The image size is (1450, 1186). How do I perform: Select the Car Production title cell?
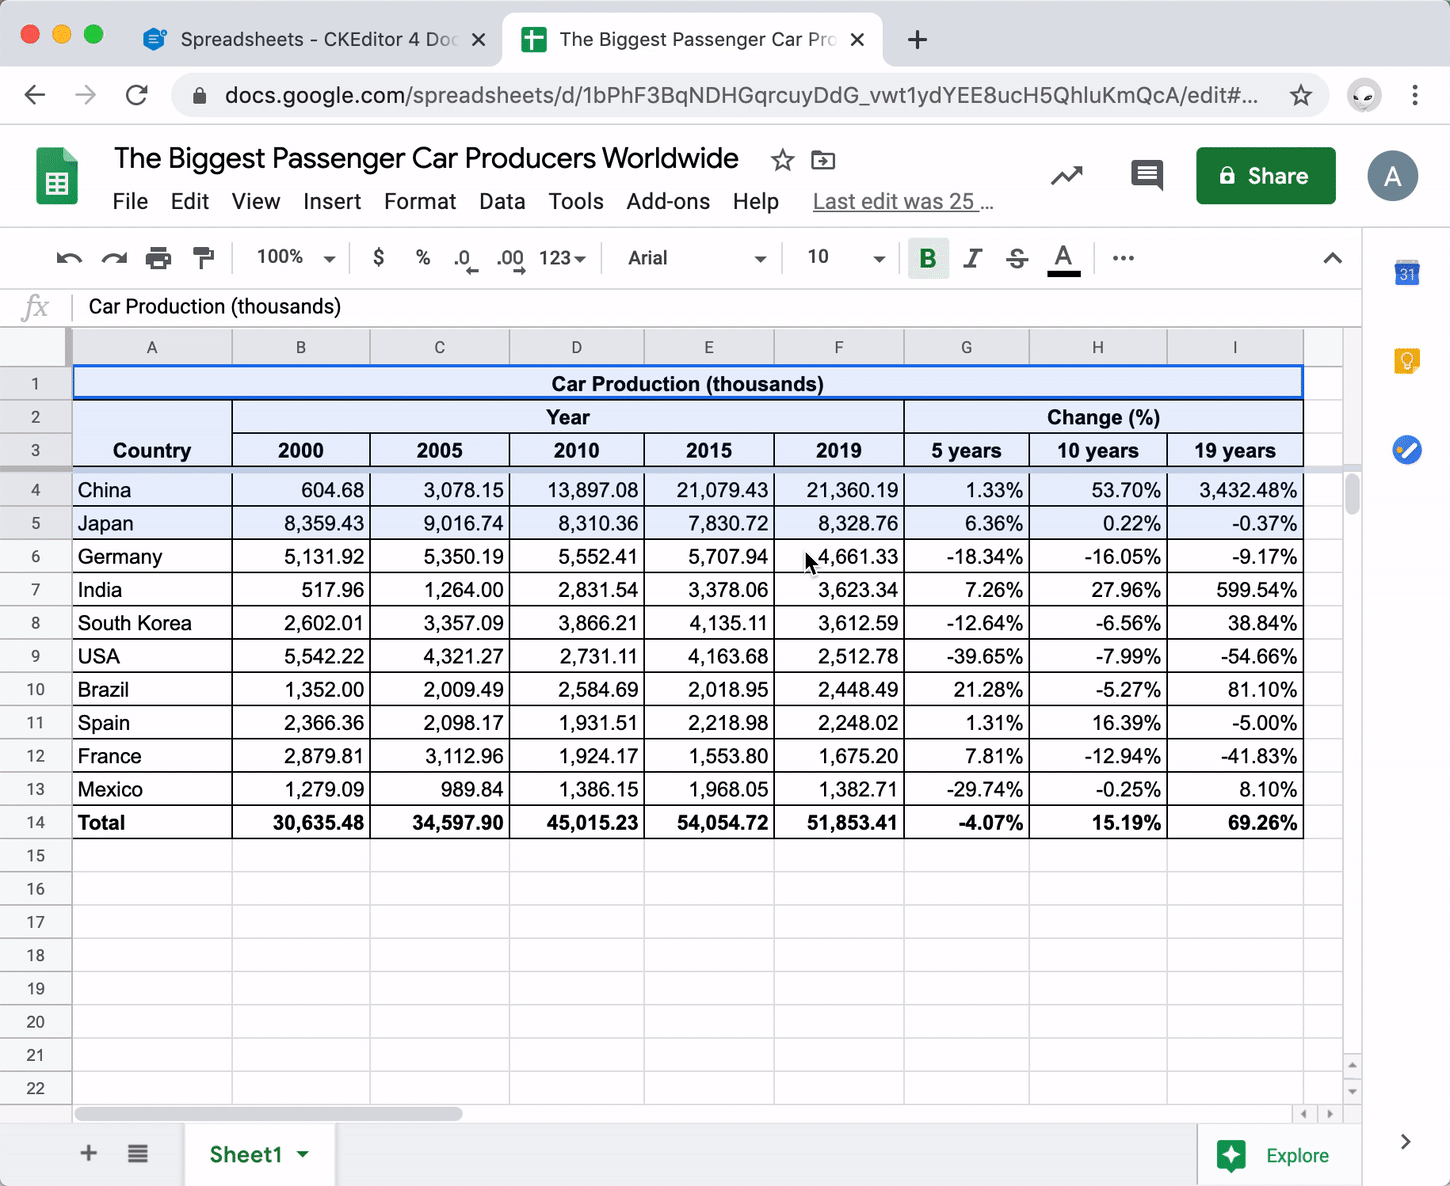(688, 383)
